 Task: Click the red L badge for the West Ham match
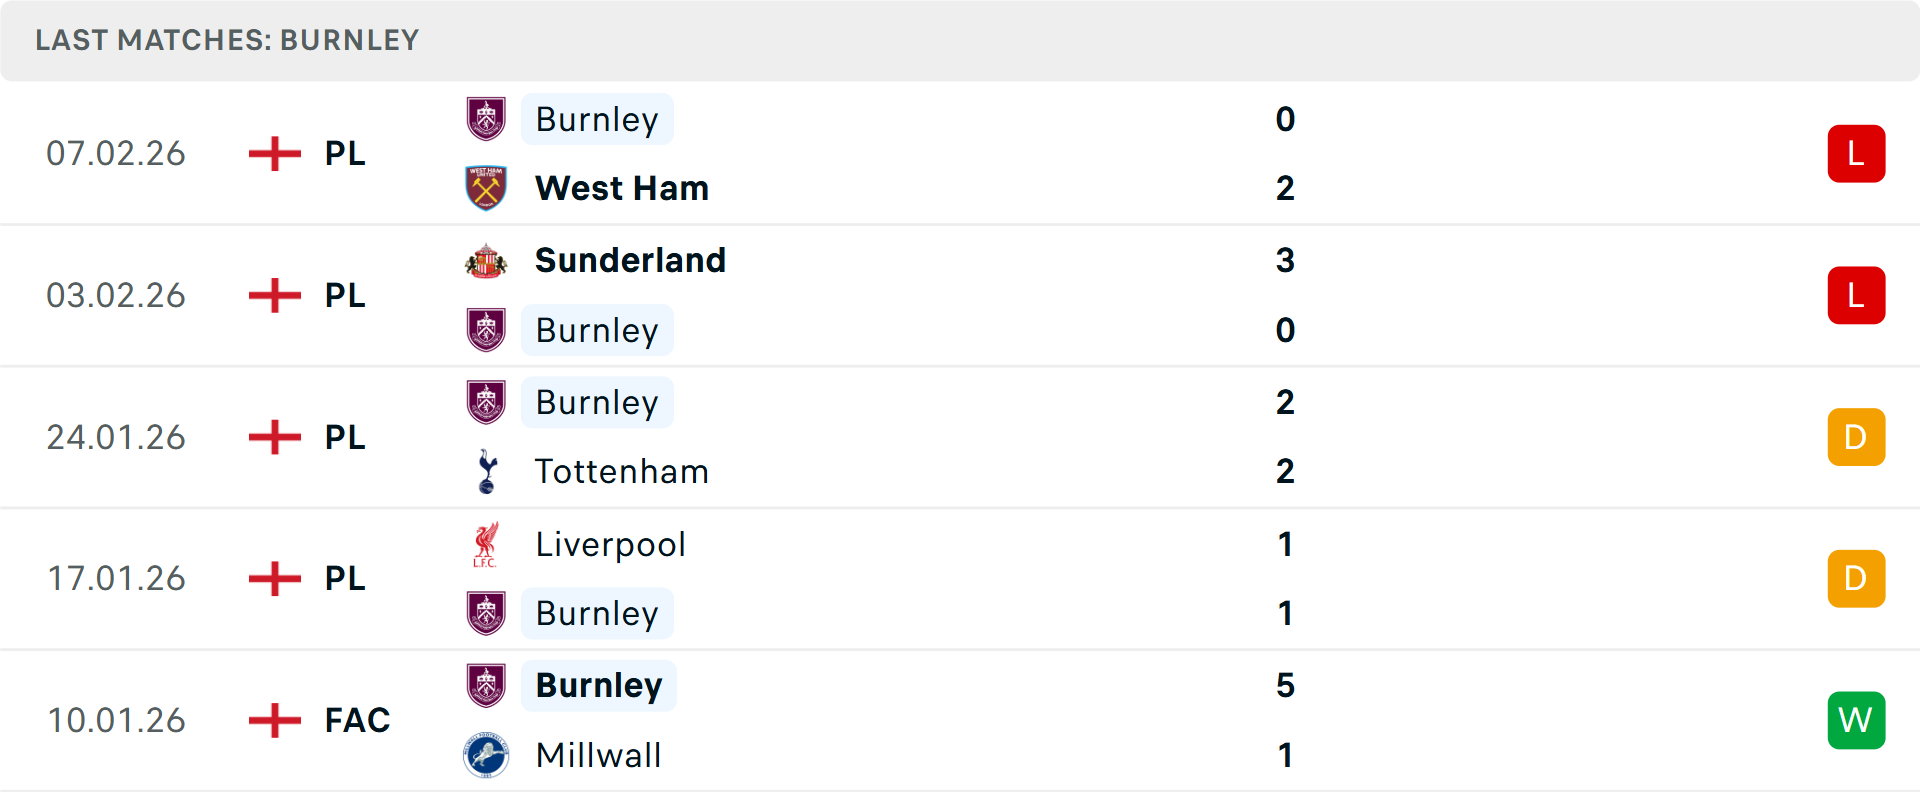click(1856, 153)
